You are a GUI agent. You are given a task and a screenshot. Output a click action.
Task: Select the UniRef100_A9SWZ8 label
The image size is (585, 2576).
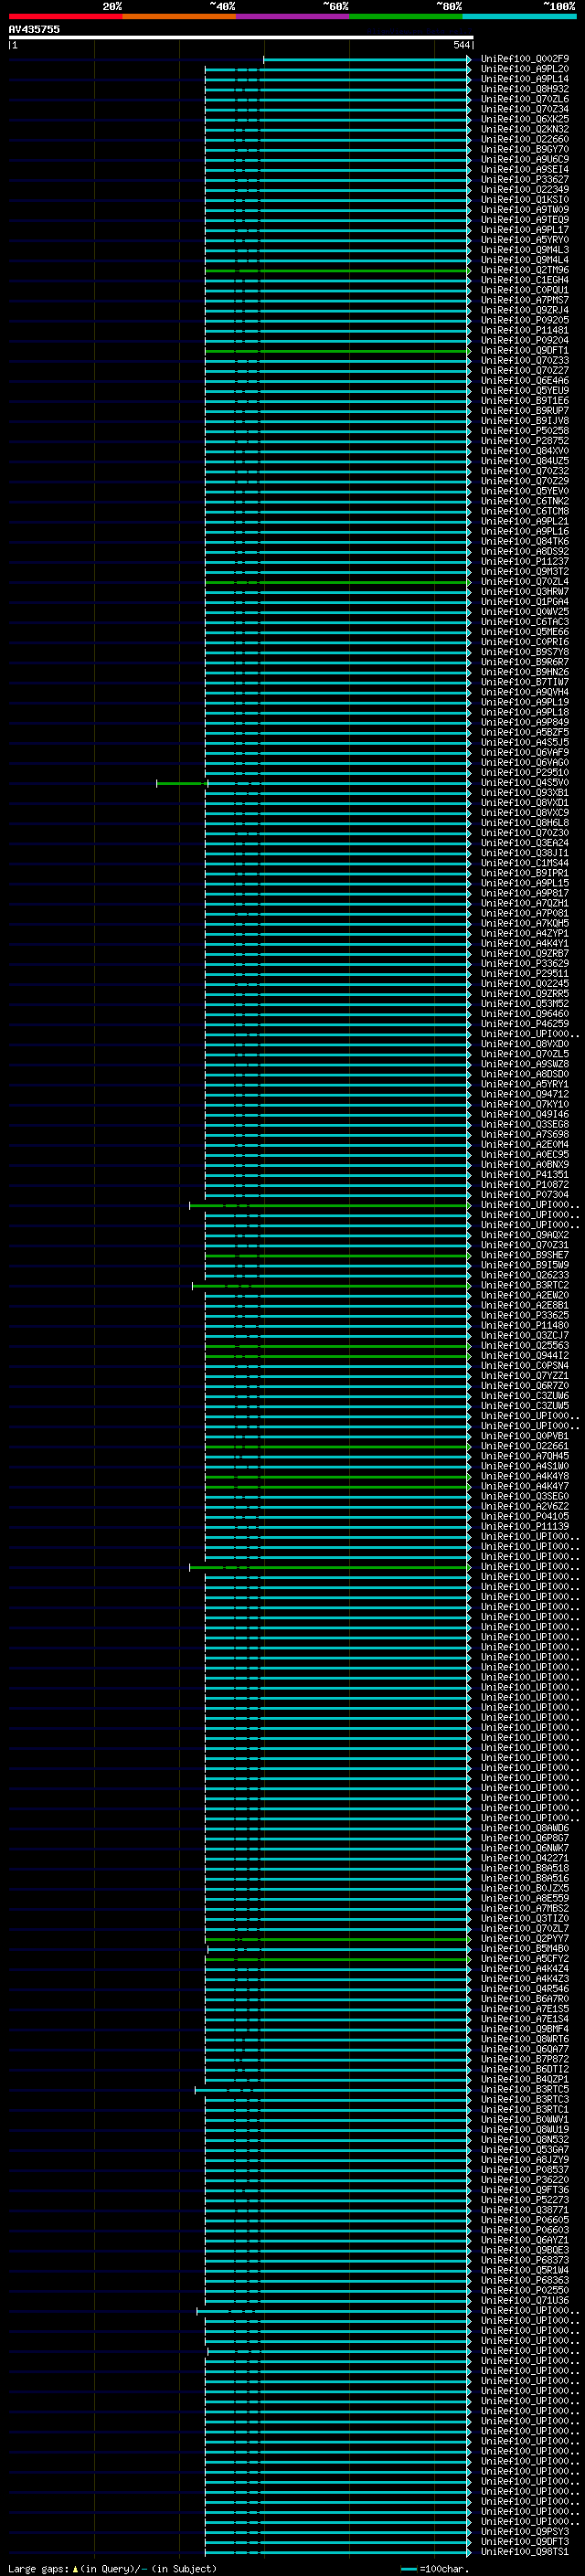[x=525, y=1064]
